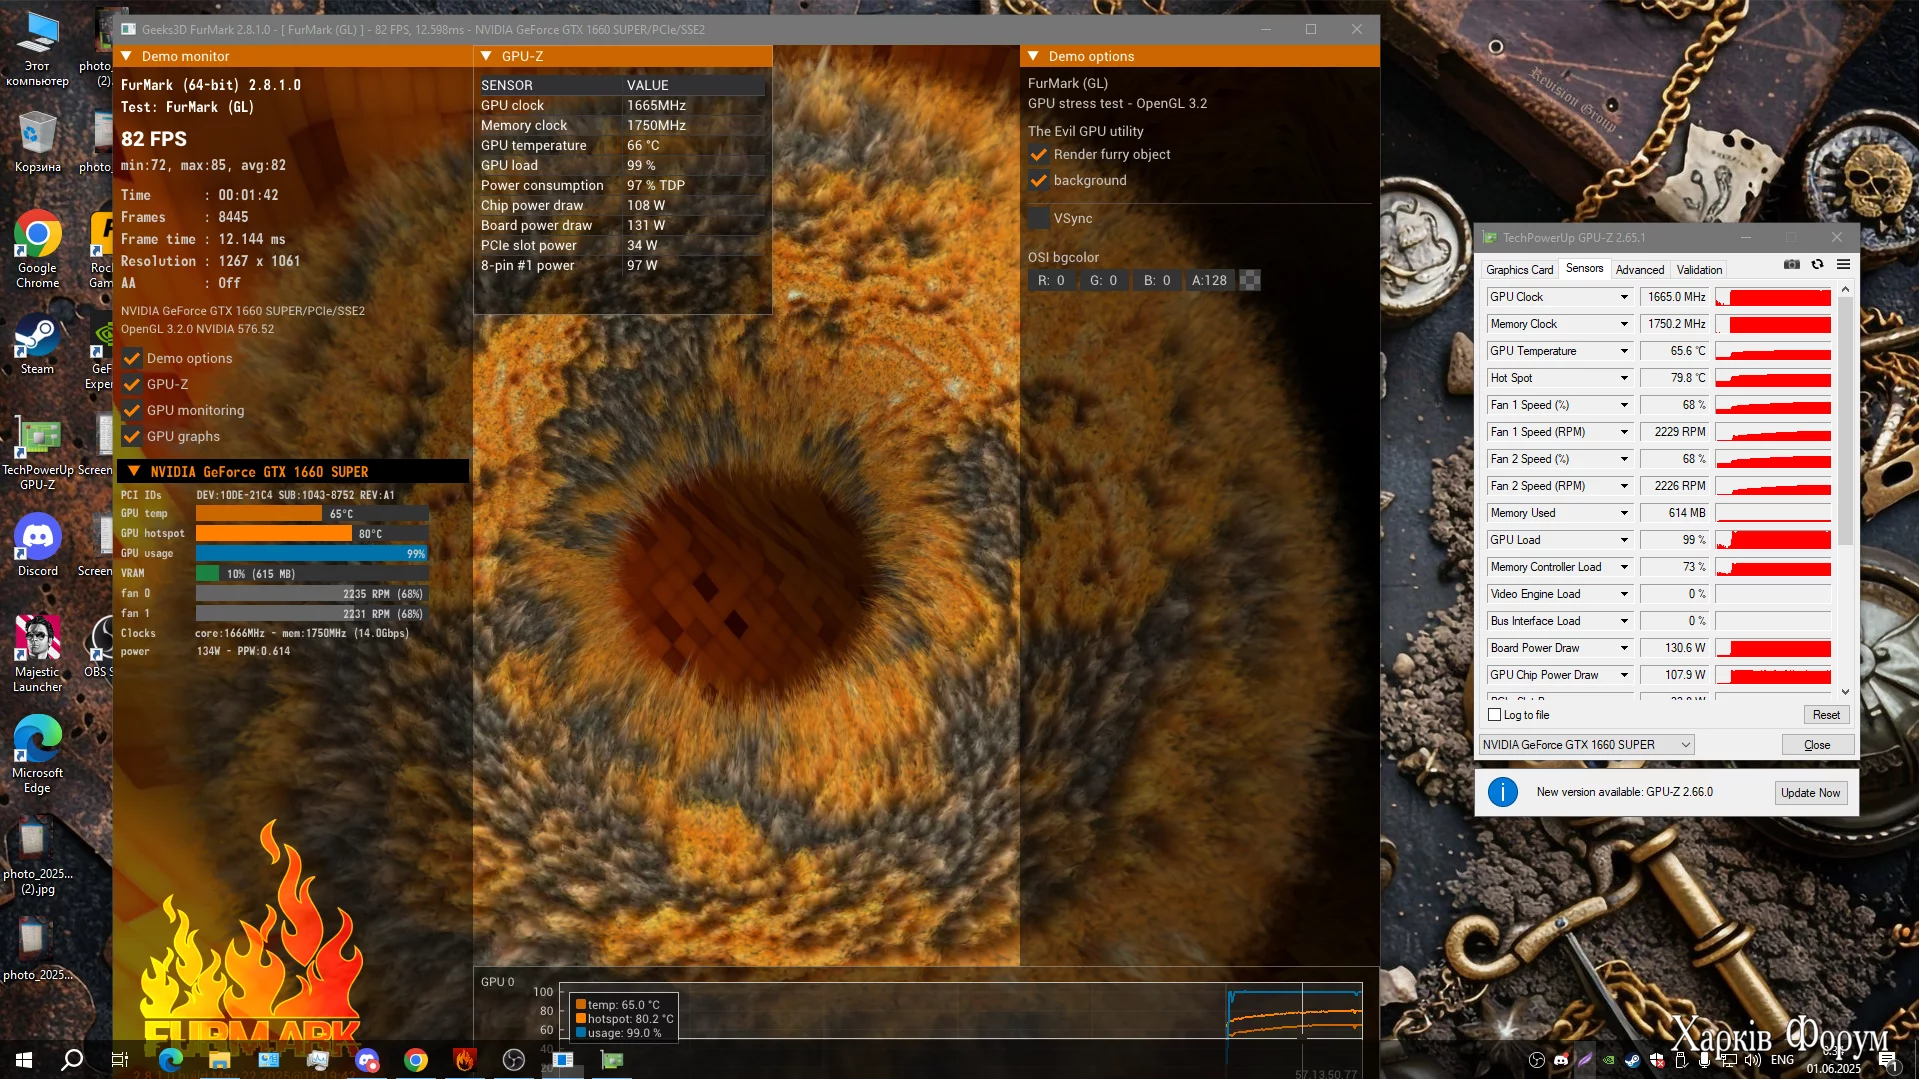1919x1079 pixels.
Task: Click the Discord icon in the taskbar
Action: tap(366, 1060)
